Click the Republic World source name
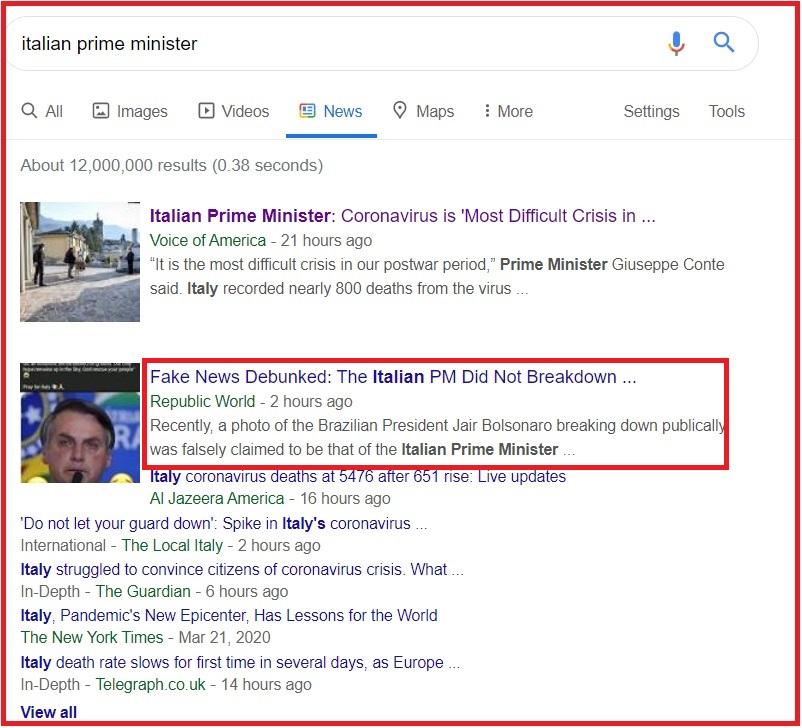This screenshot has width=802, height=728. tap(203, 402)
